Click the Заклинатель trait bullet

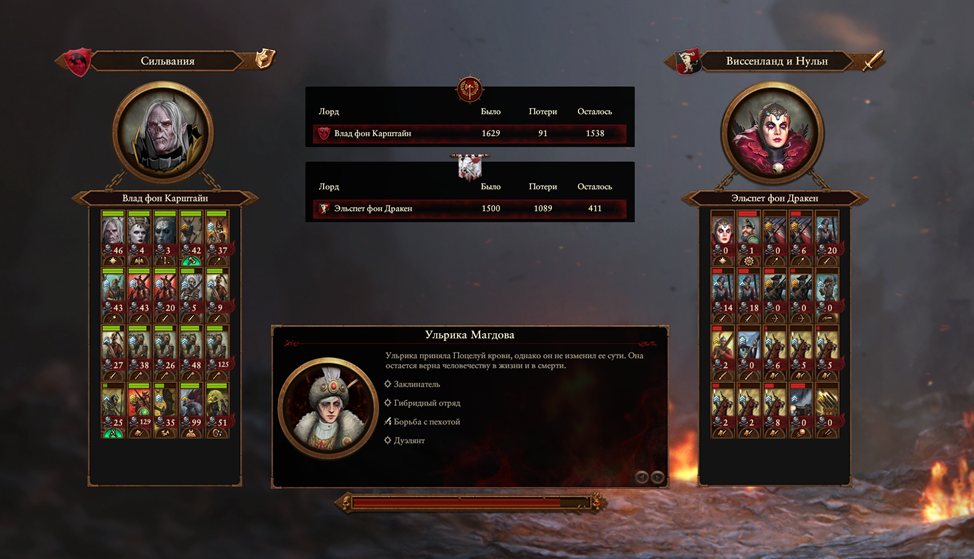pos(388,384)
